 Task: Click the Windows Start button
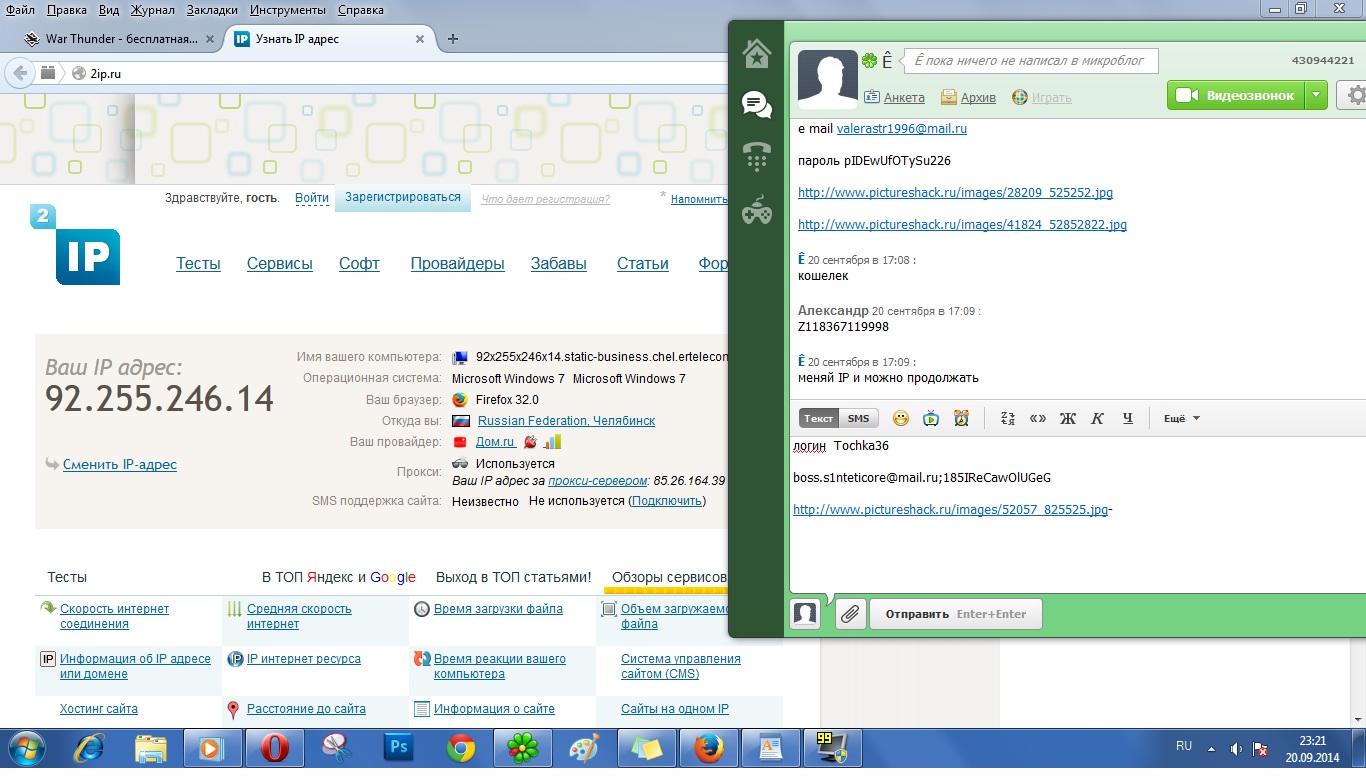click(26, 748)
